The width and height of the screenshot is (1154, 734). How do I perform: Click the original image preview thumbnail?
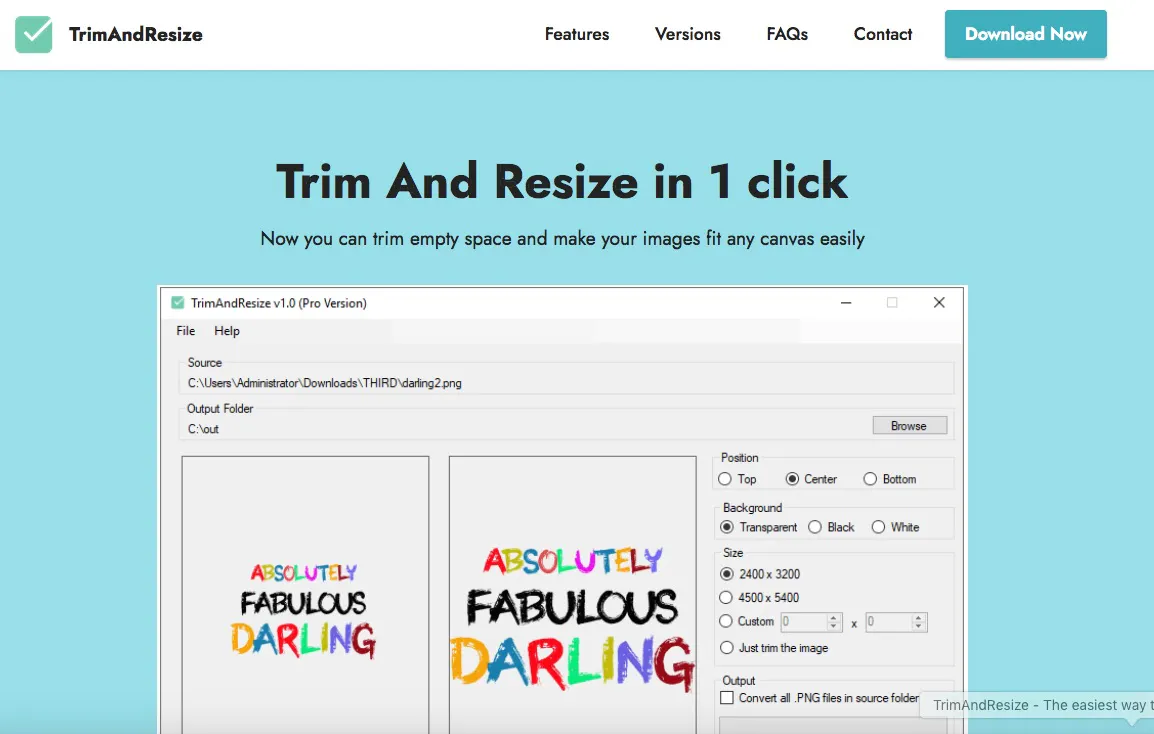tap(305, 595)
